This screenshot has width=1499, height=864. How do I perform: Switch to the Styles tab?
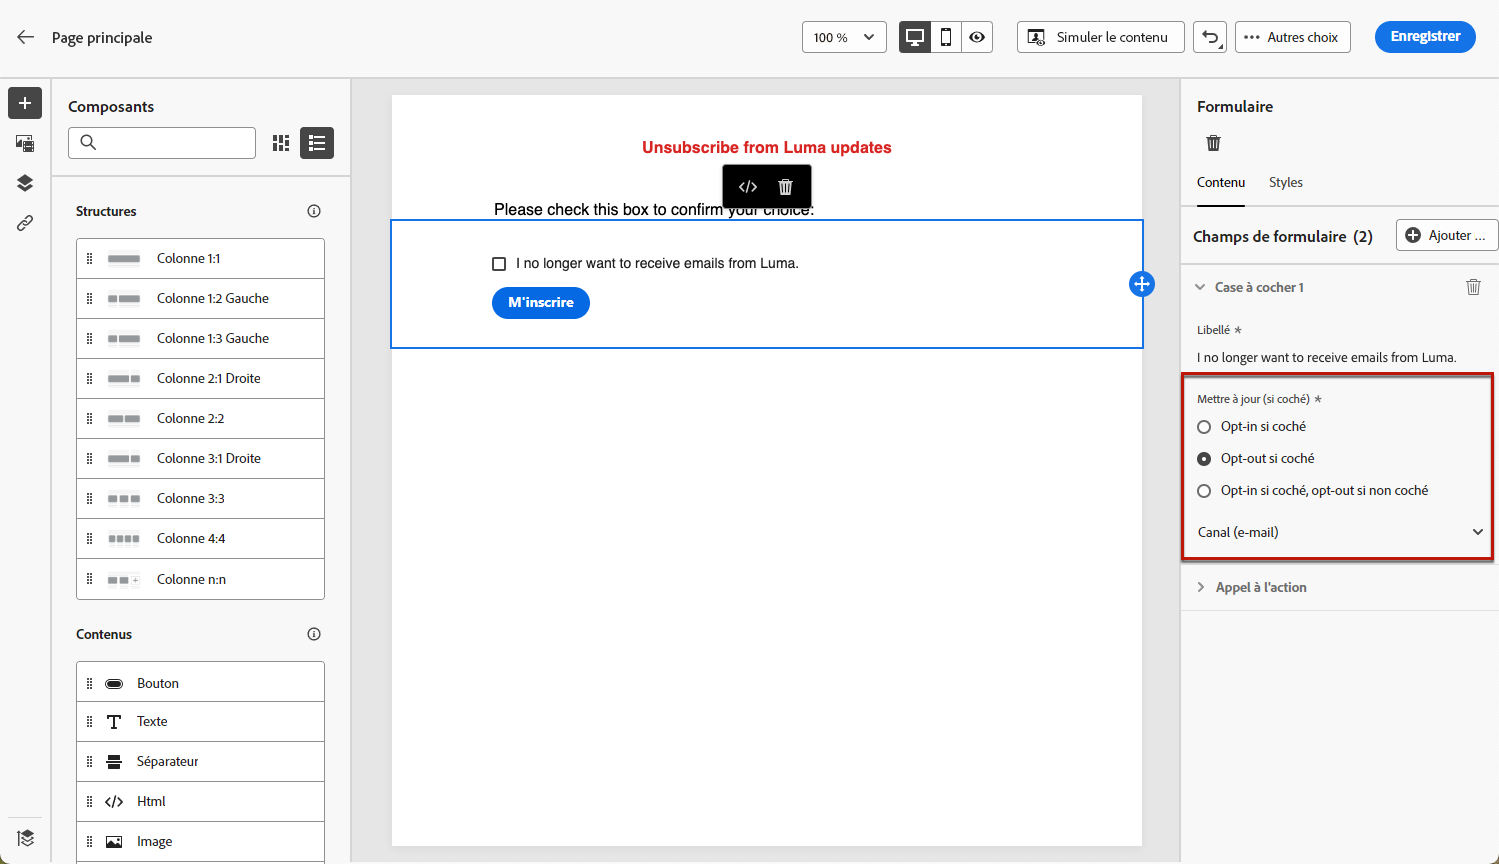[1286, 183]
